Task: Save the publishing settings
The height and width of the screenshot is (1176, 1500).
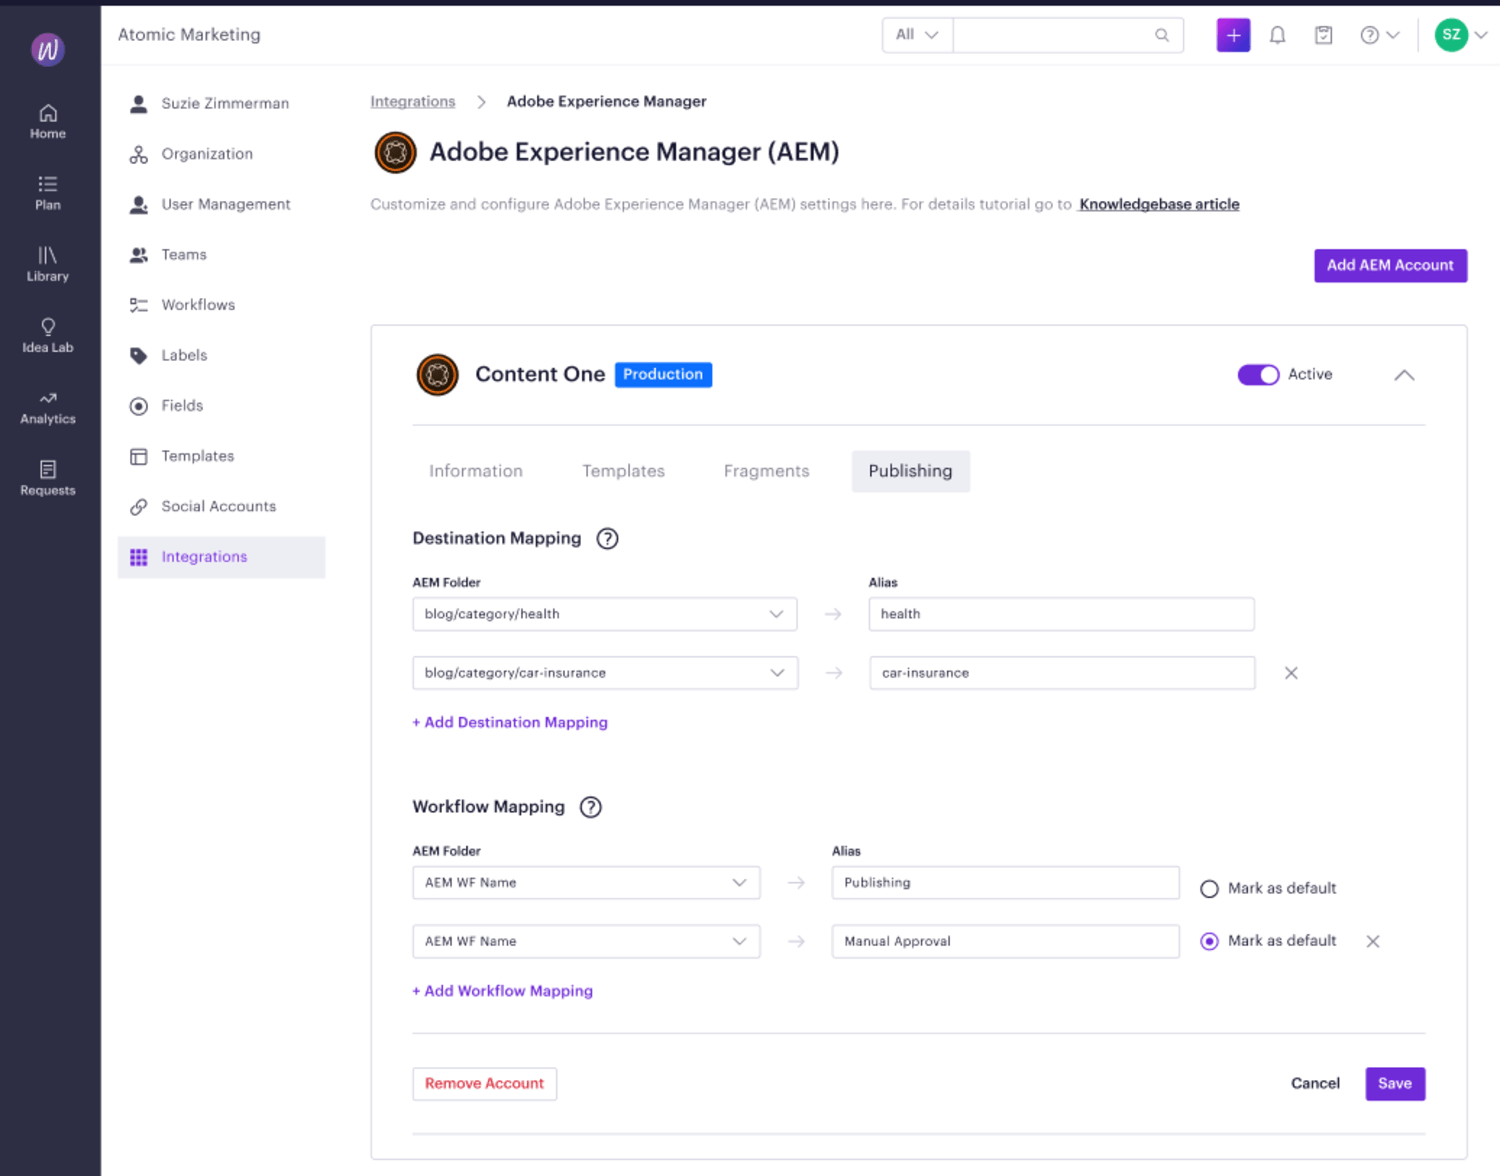Action: (1395, 1084)
